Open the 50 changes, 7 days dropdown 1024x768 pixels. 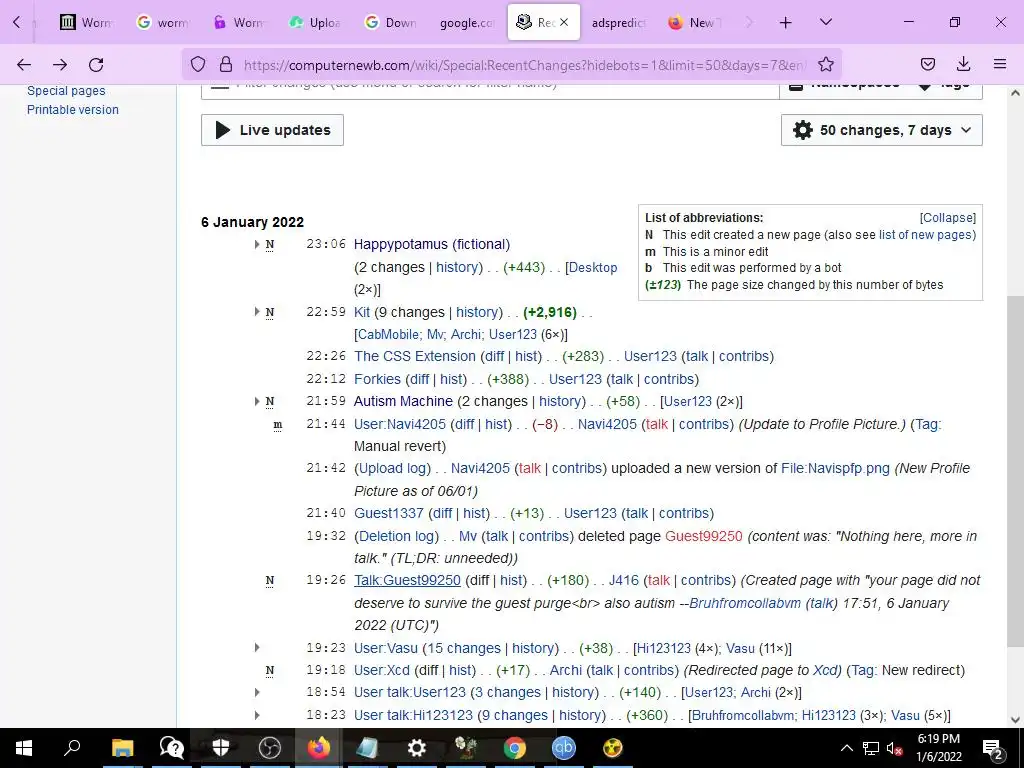[x=882, y=130]
